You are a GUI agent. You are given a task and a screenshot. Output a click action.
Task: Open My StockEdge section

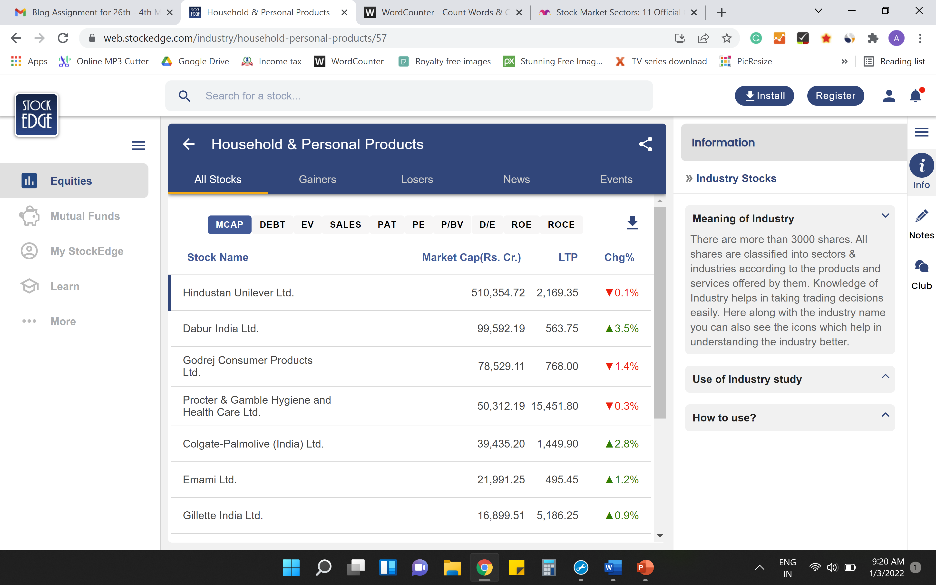74,251
